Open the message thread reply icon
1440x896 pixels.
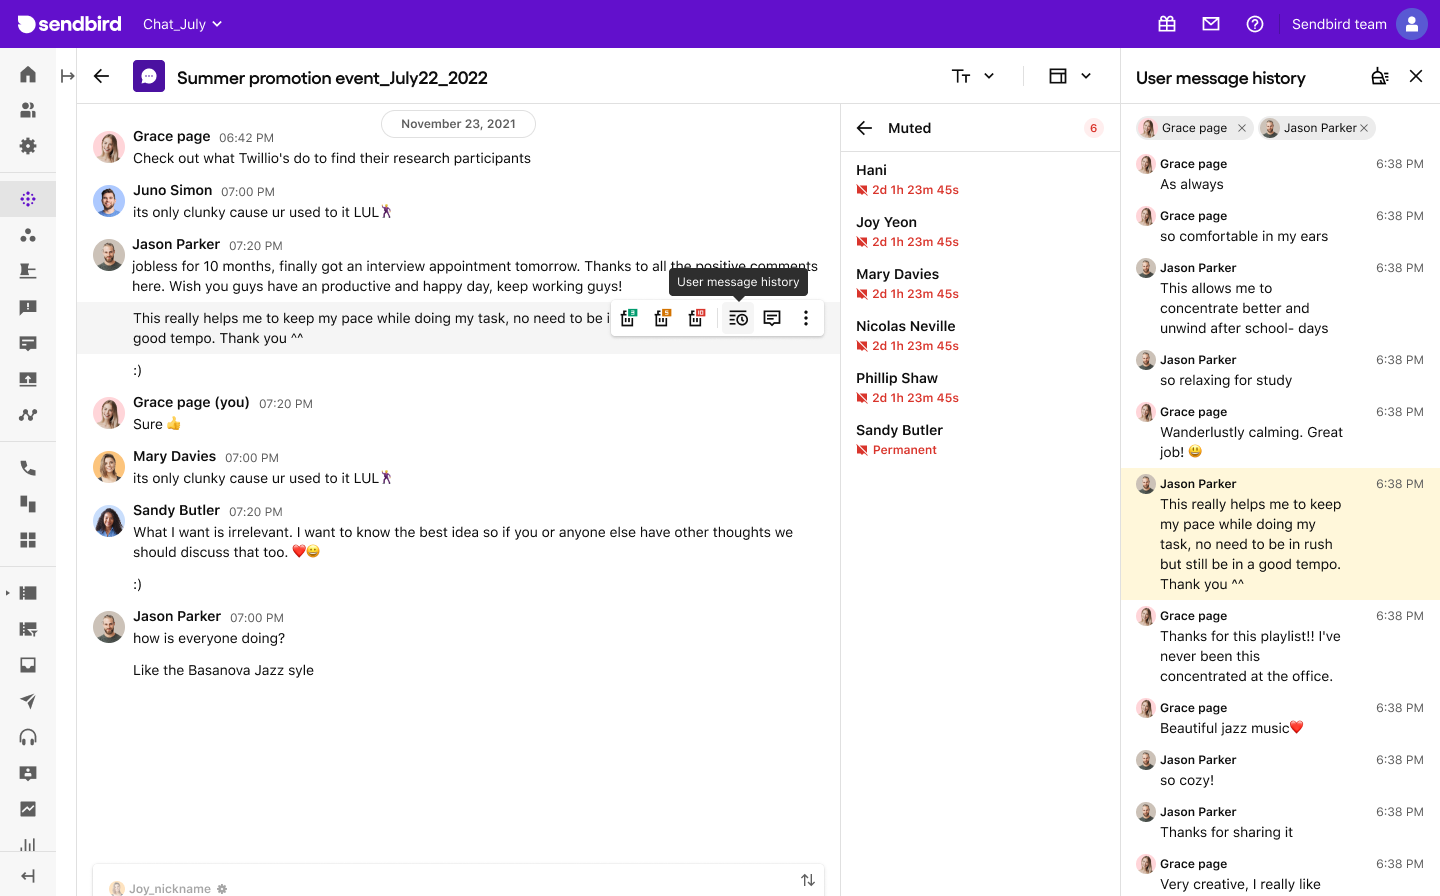(771, 318)
